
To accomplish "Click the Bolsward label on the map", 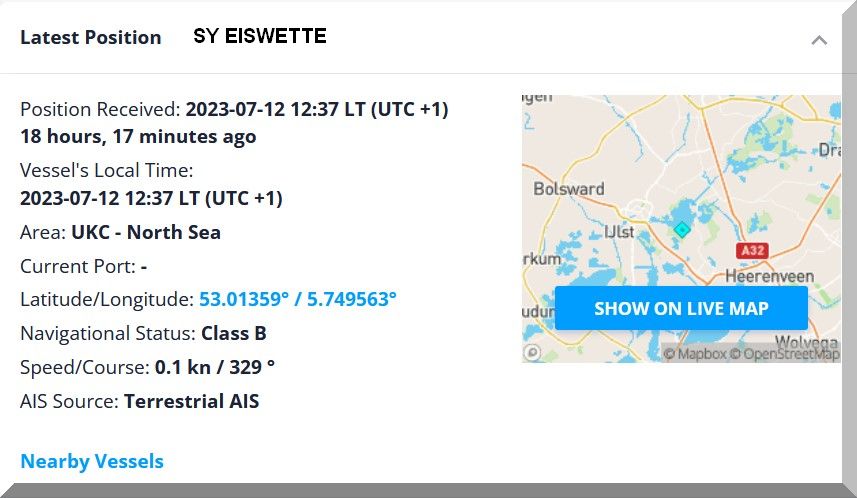I will tap(569, 188).
